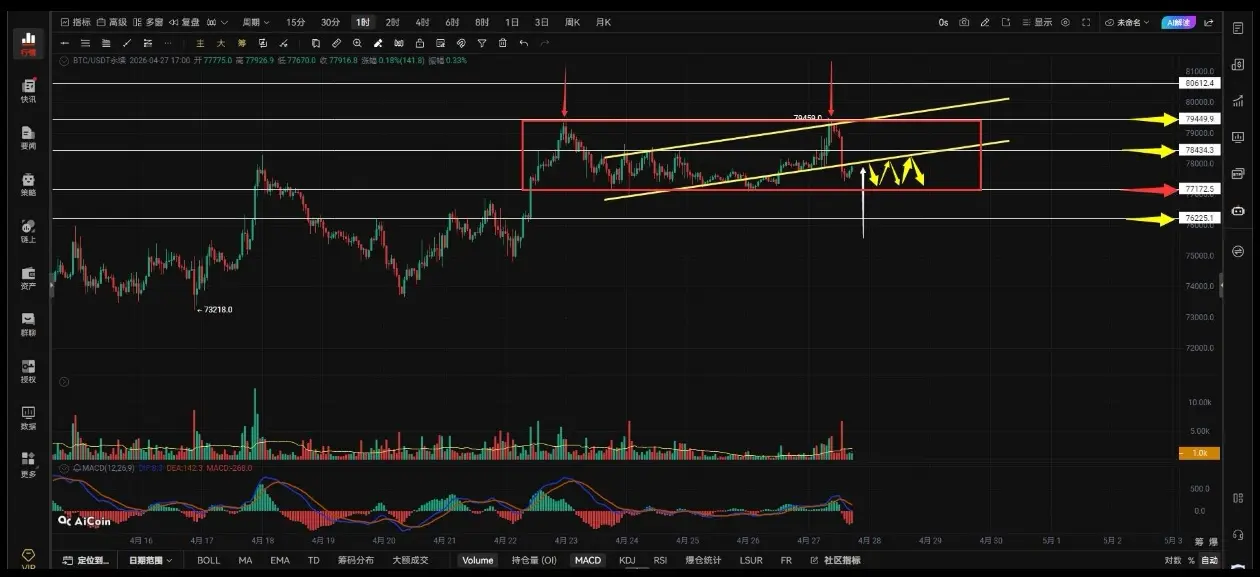Image resolution: width=1260 pixels, height=577 pixels.
Task: Open the 日期范围 date range dropdown
Action: coord(151,560)
